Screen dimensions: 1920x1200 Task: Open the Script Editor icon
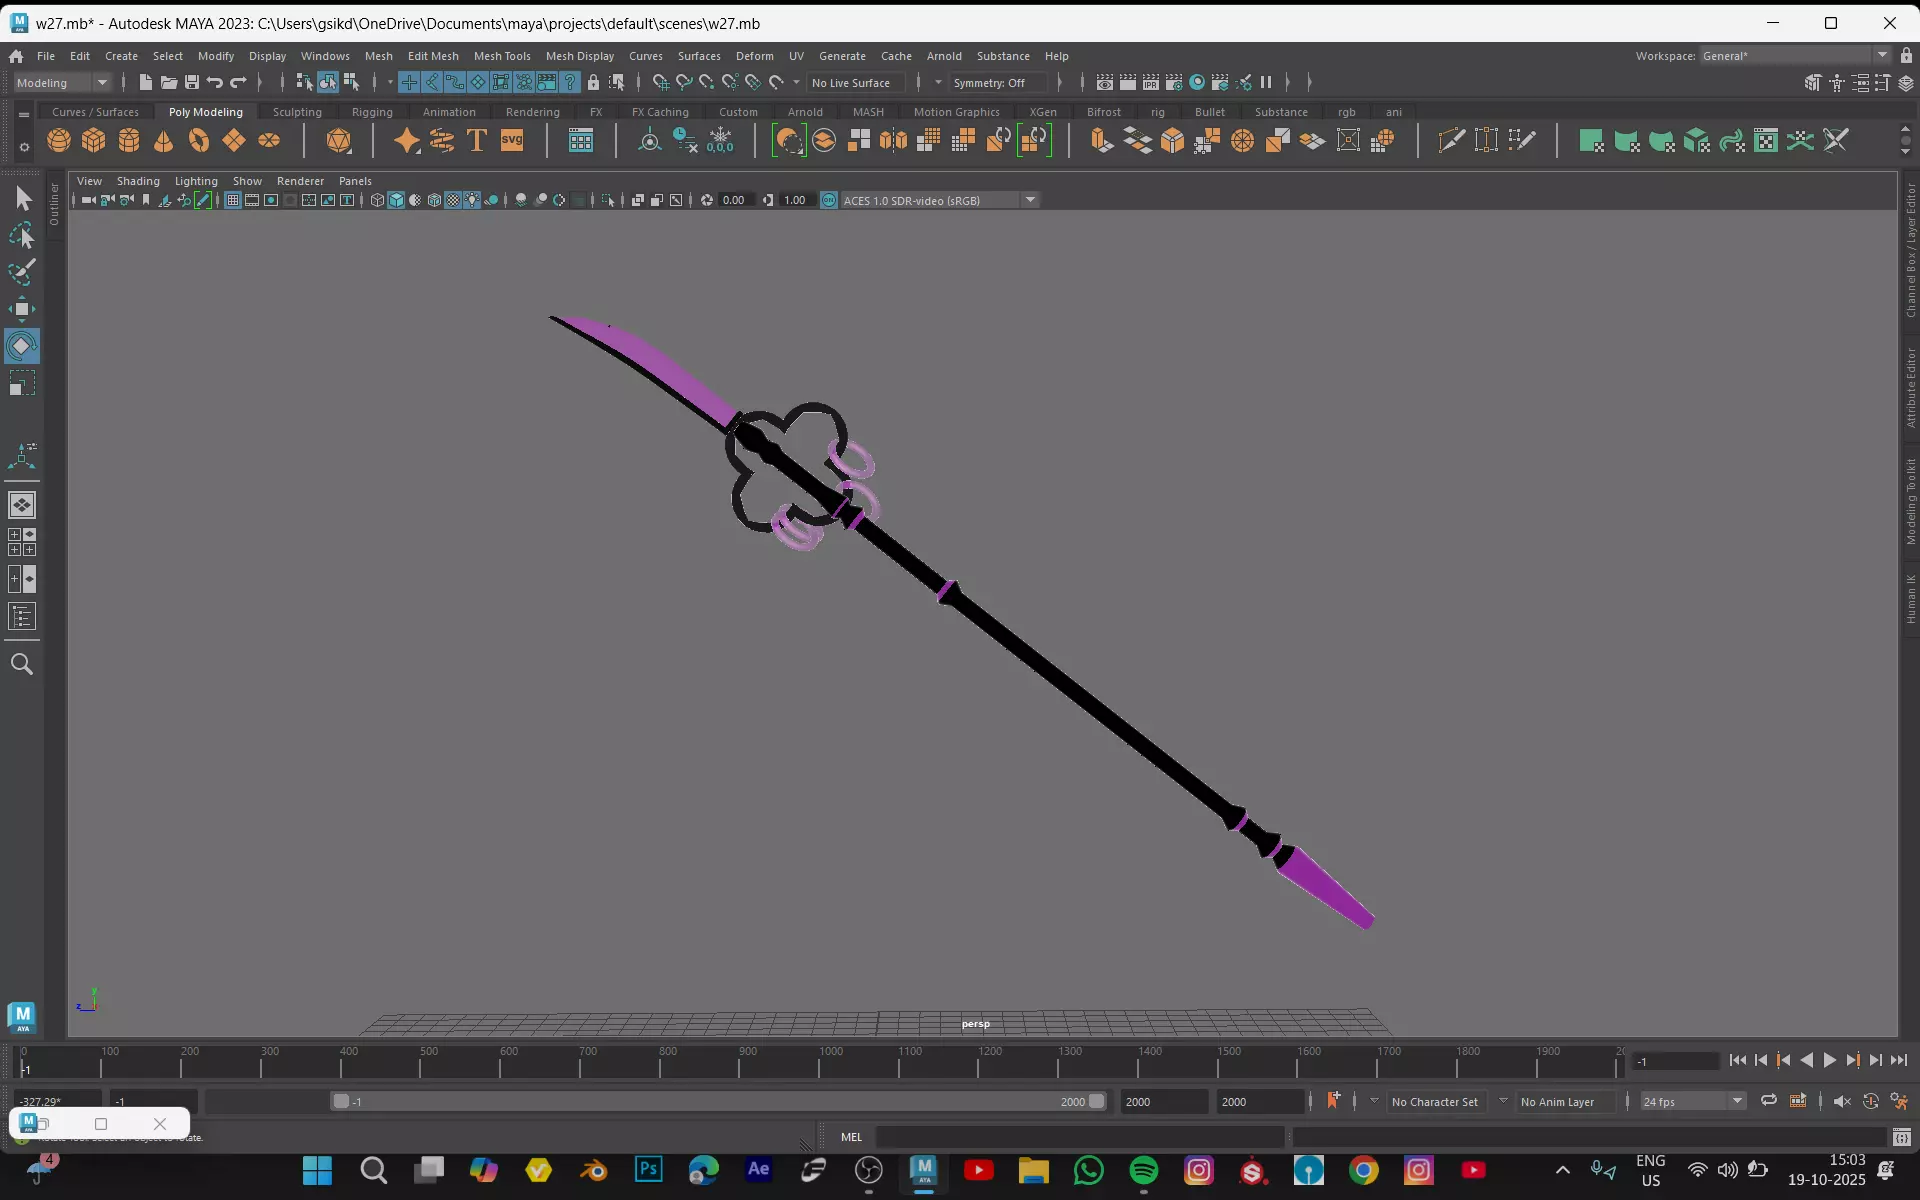point(1902,1137)
